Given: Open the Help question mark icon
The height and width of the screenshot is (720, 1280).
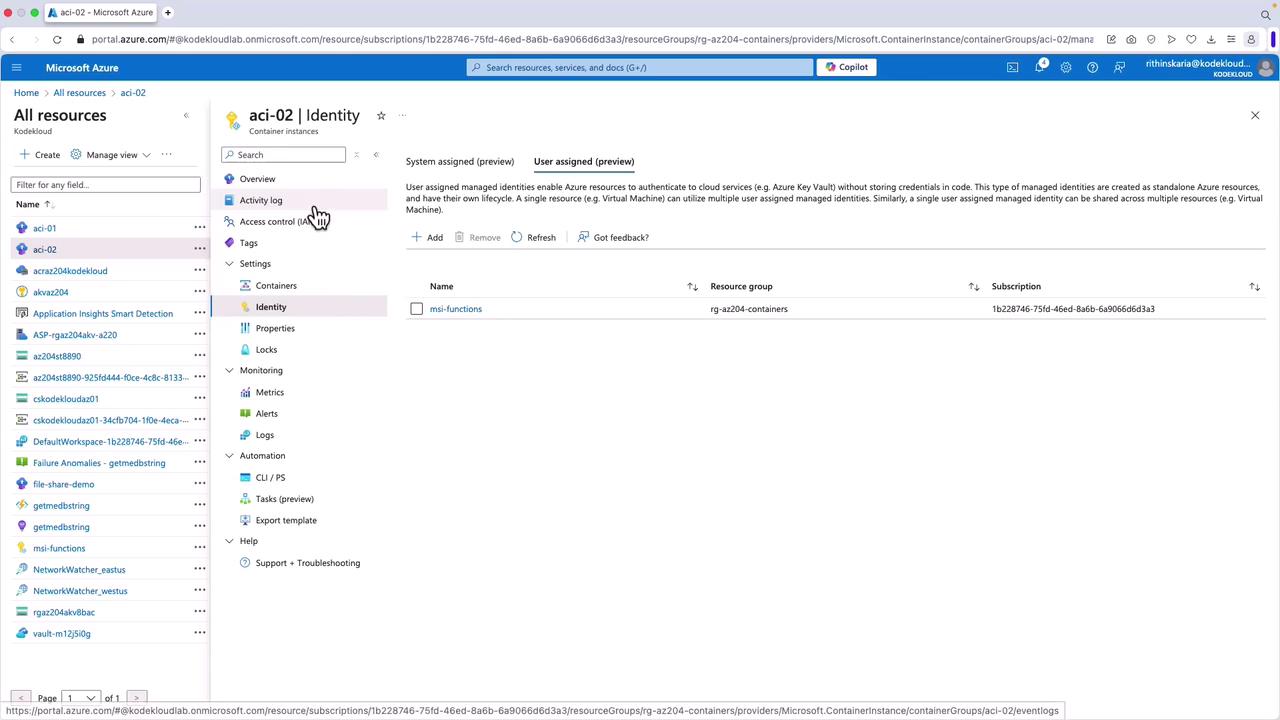Looking at the screenshot, I should tap(1092, 67).
